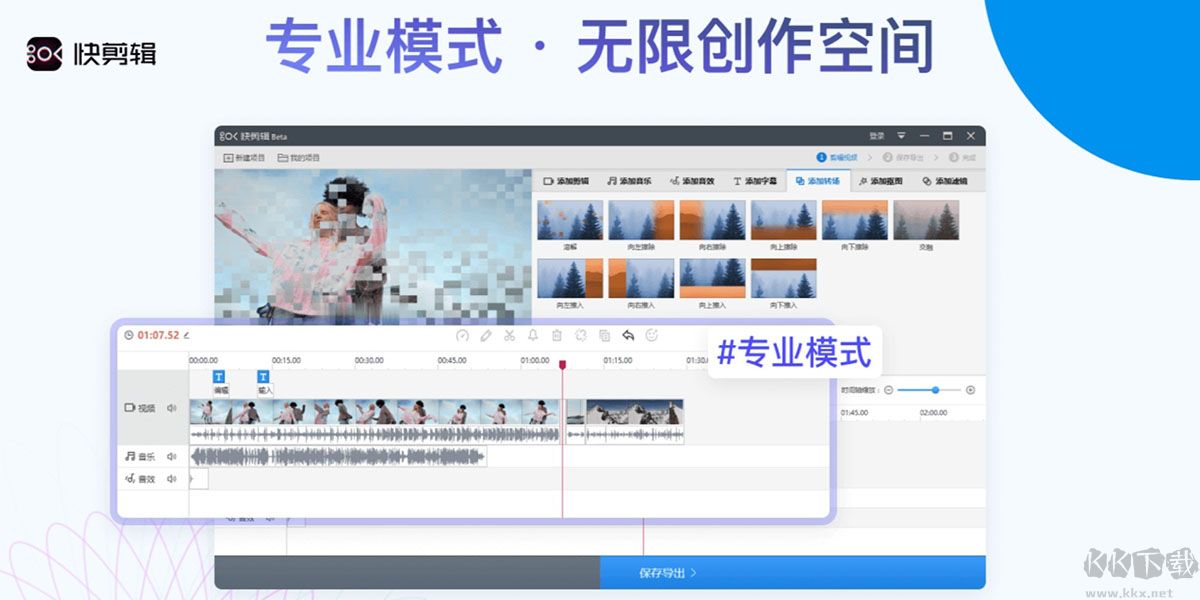
Task: Select the pencil edit icon above the timeline
Action: pos(486,337)
